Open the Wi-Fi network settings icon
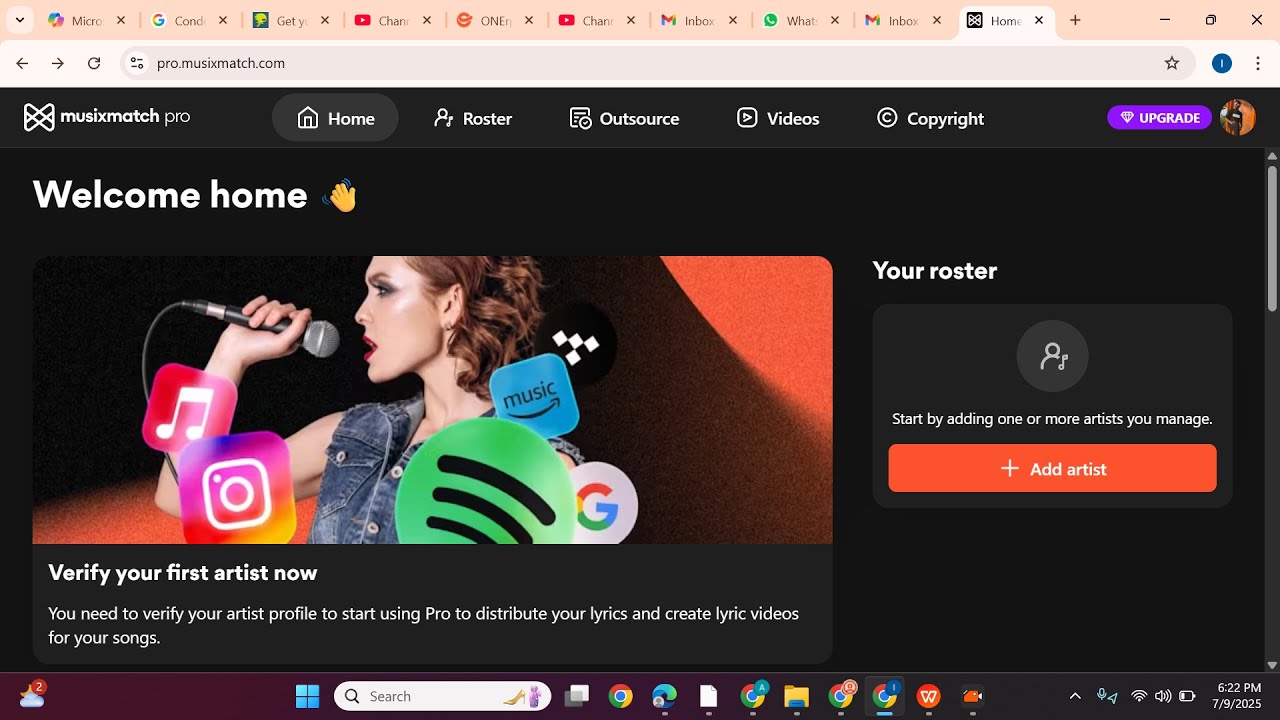The height and width of the screenshot is (720, 1280). [x=1139, y=696]
